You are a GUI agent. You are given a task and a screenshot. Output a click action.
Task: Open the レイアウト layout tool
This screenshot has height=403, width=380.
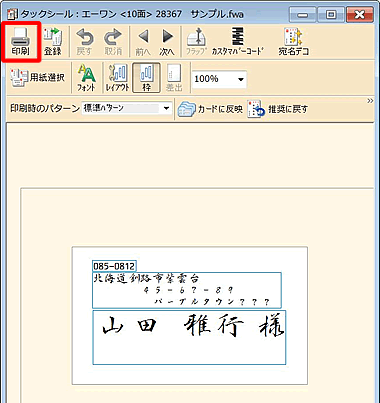coord(117,78)
